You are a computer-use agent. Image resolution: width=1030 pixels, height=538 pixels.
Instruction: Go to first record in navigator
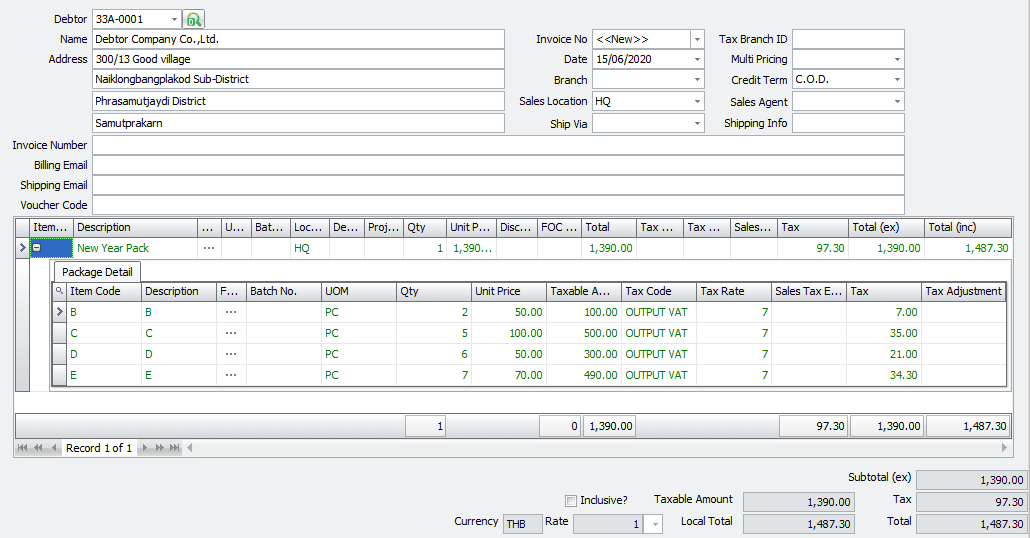pyautogui.click(x=24, y=448)
